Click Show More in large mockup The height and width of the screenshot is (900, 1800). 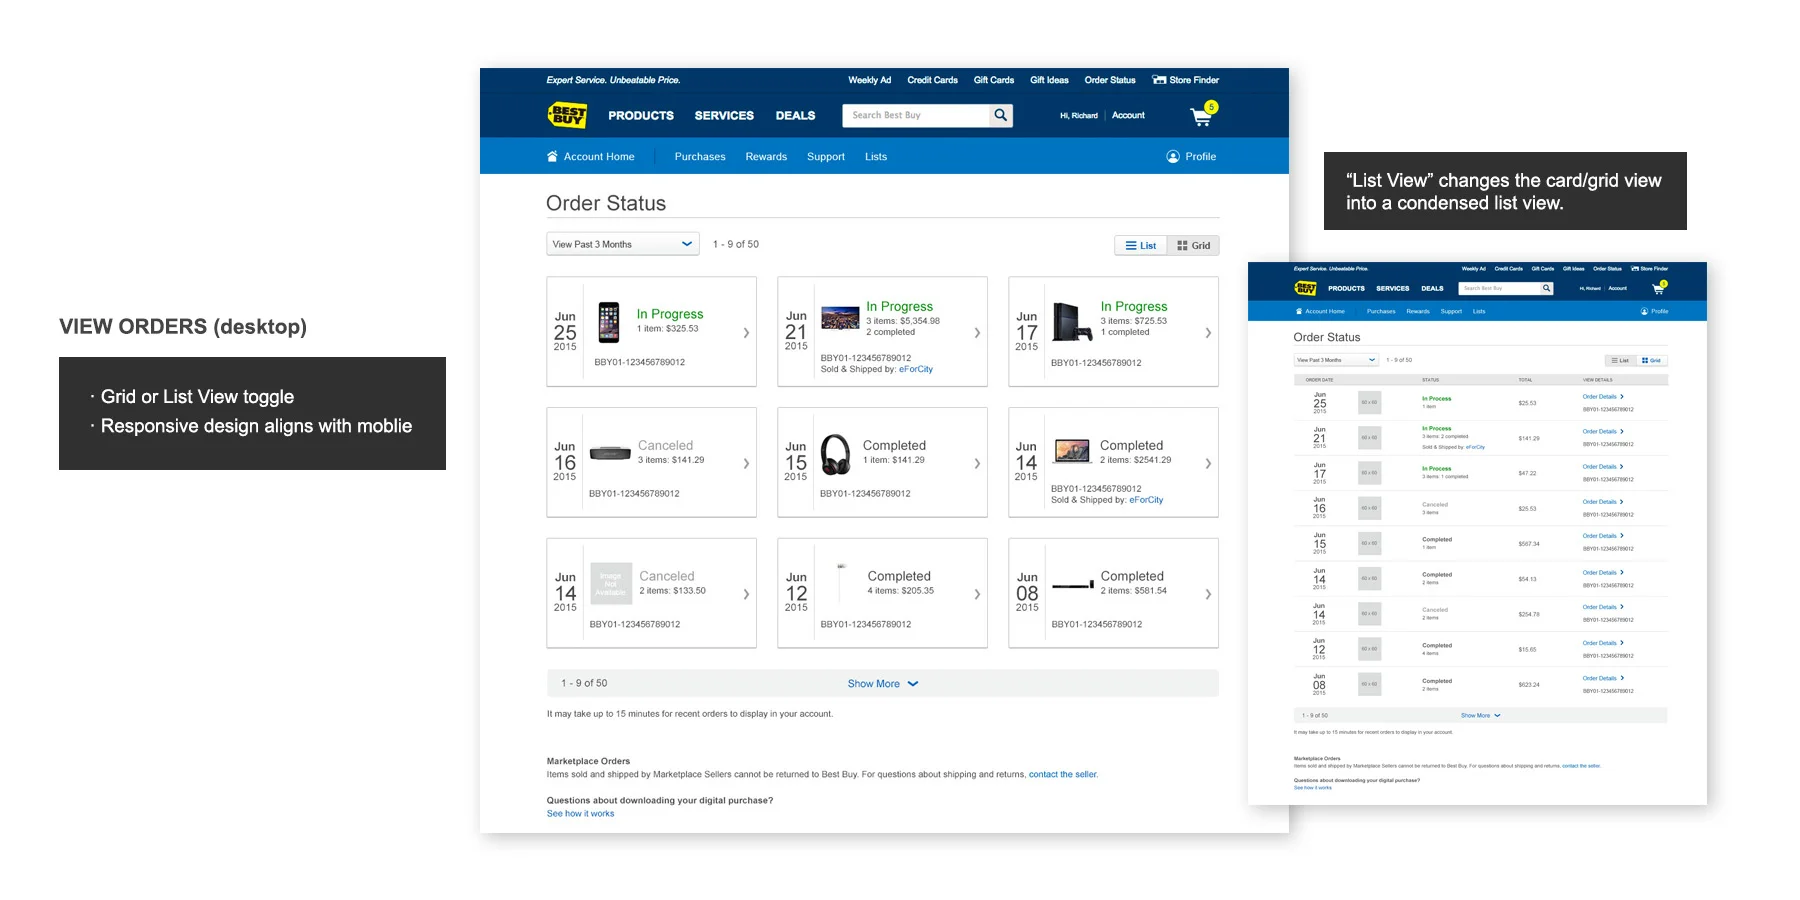click(x=883, y=684)
